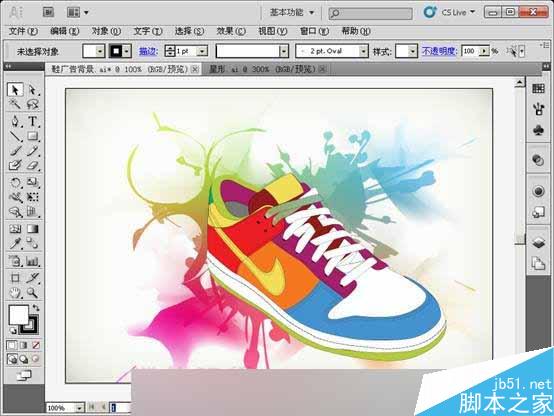Reset default fill and stroke
The width and height of the screenshot is (554, 416).
pos(13,331)
